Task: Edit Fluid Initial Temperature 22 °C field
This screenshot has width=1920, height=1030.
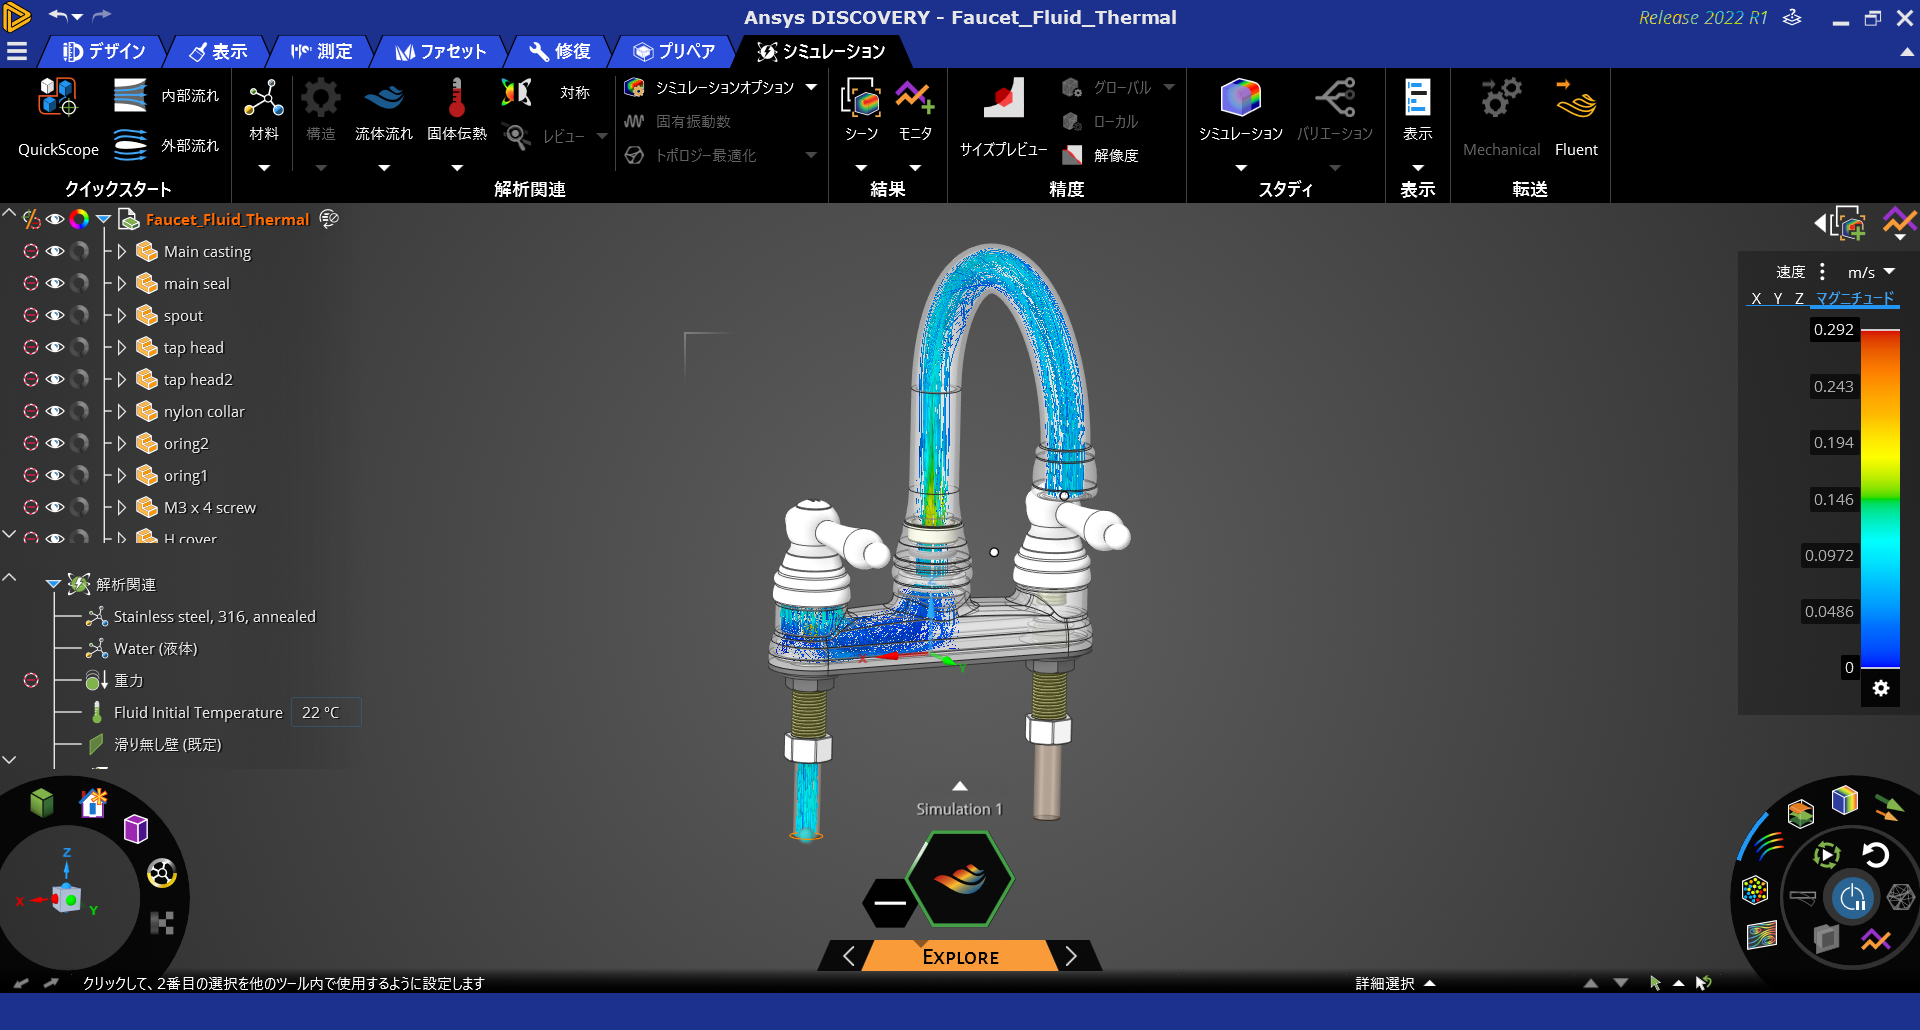Action: [325, 713]
